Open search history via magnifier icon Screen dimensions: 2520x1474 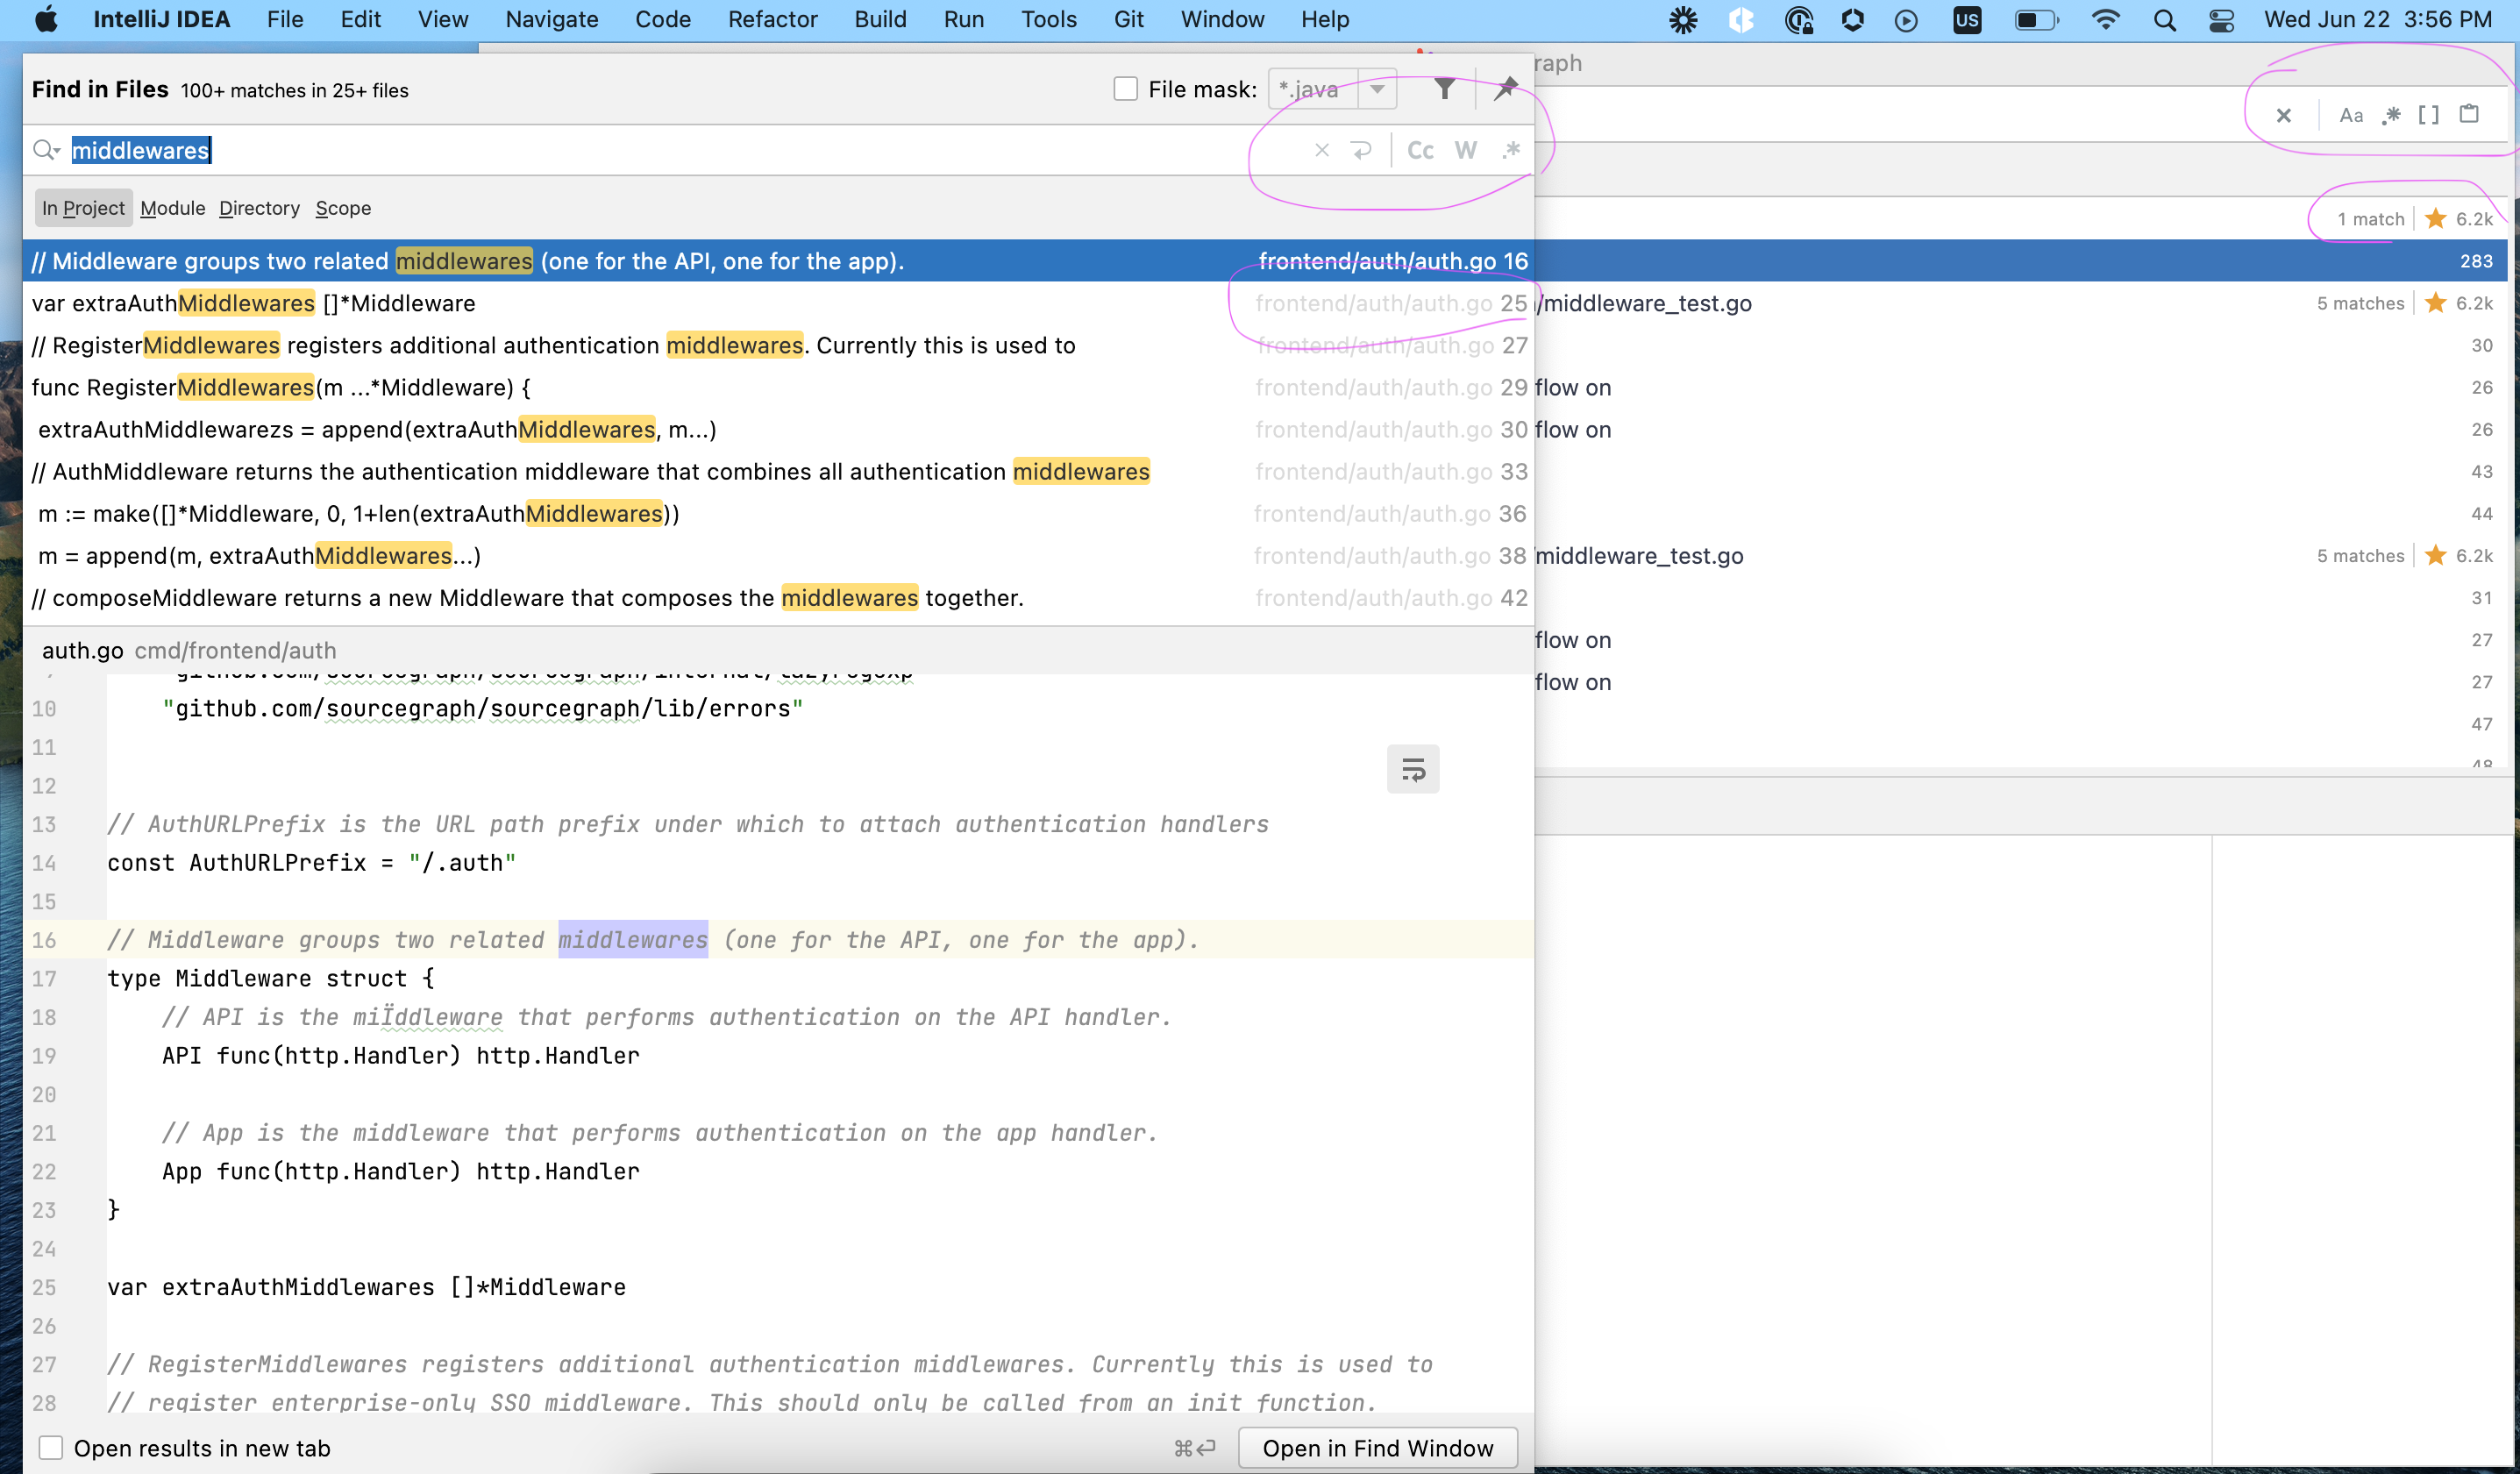click(x=46, y=150)
